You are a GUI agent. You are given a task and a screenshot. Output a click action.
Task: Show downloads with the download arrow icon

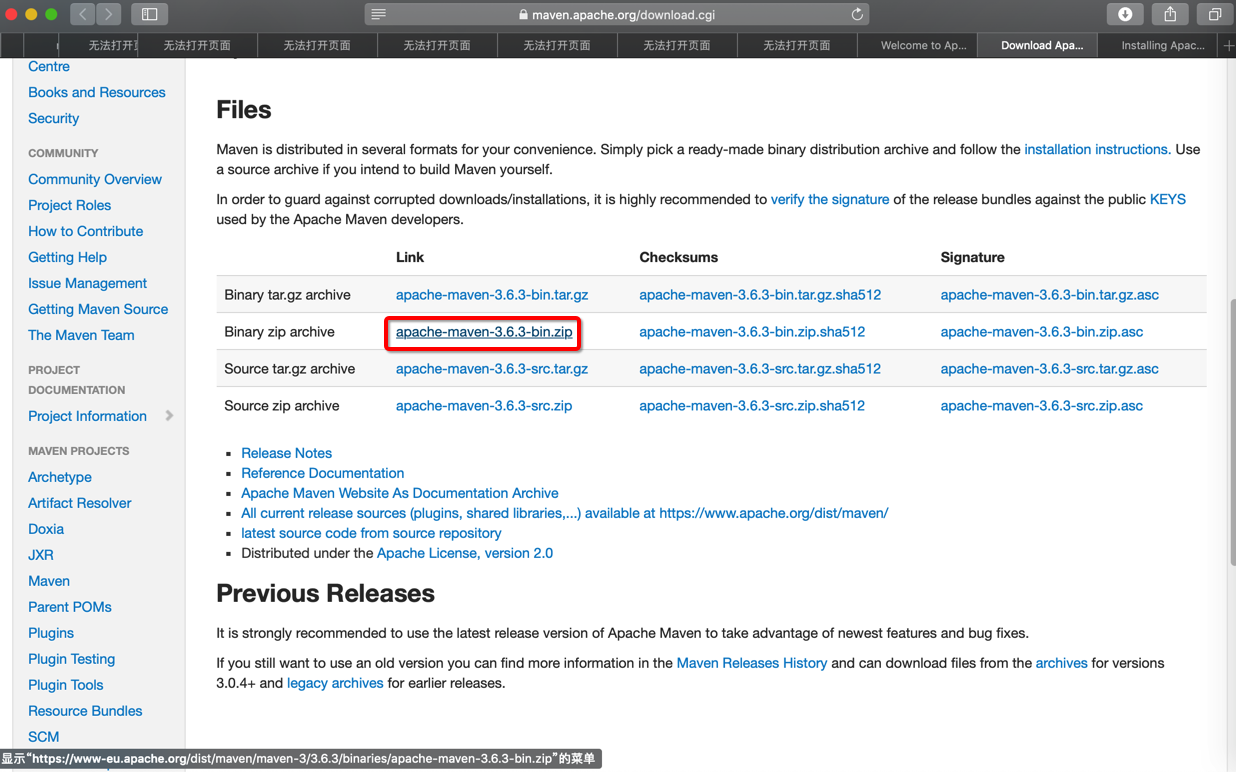(x=1125, y=14)
